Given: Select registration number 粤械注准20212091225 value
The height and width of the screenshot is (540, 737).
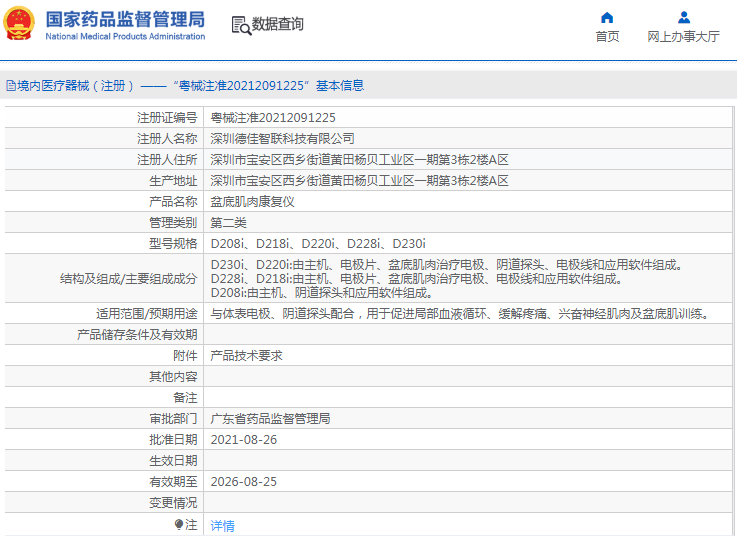Looking at the screenshot, I should [x=273, y=117].
